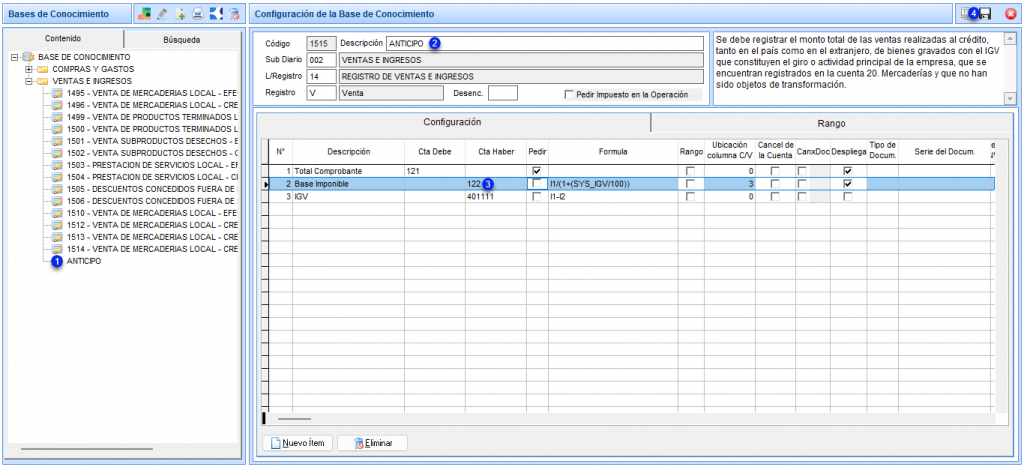Click the green knowledge base picture icon in toolbar
Screen dimensions: 1024x467
point(144,13)
